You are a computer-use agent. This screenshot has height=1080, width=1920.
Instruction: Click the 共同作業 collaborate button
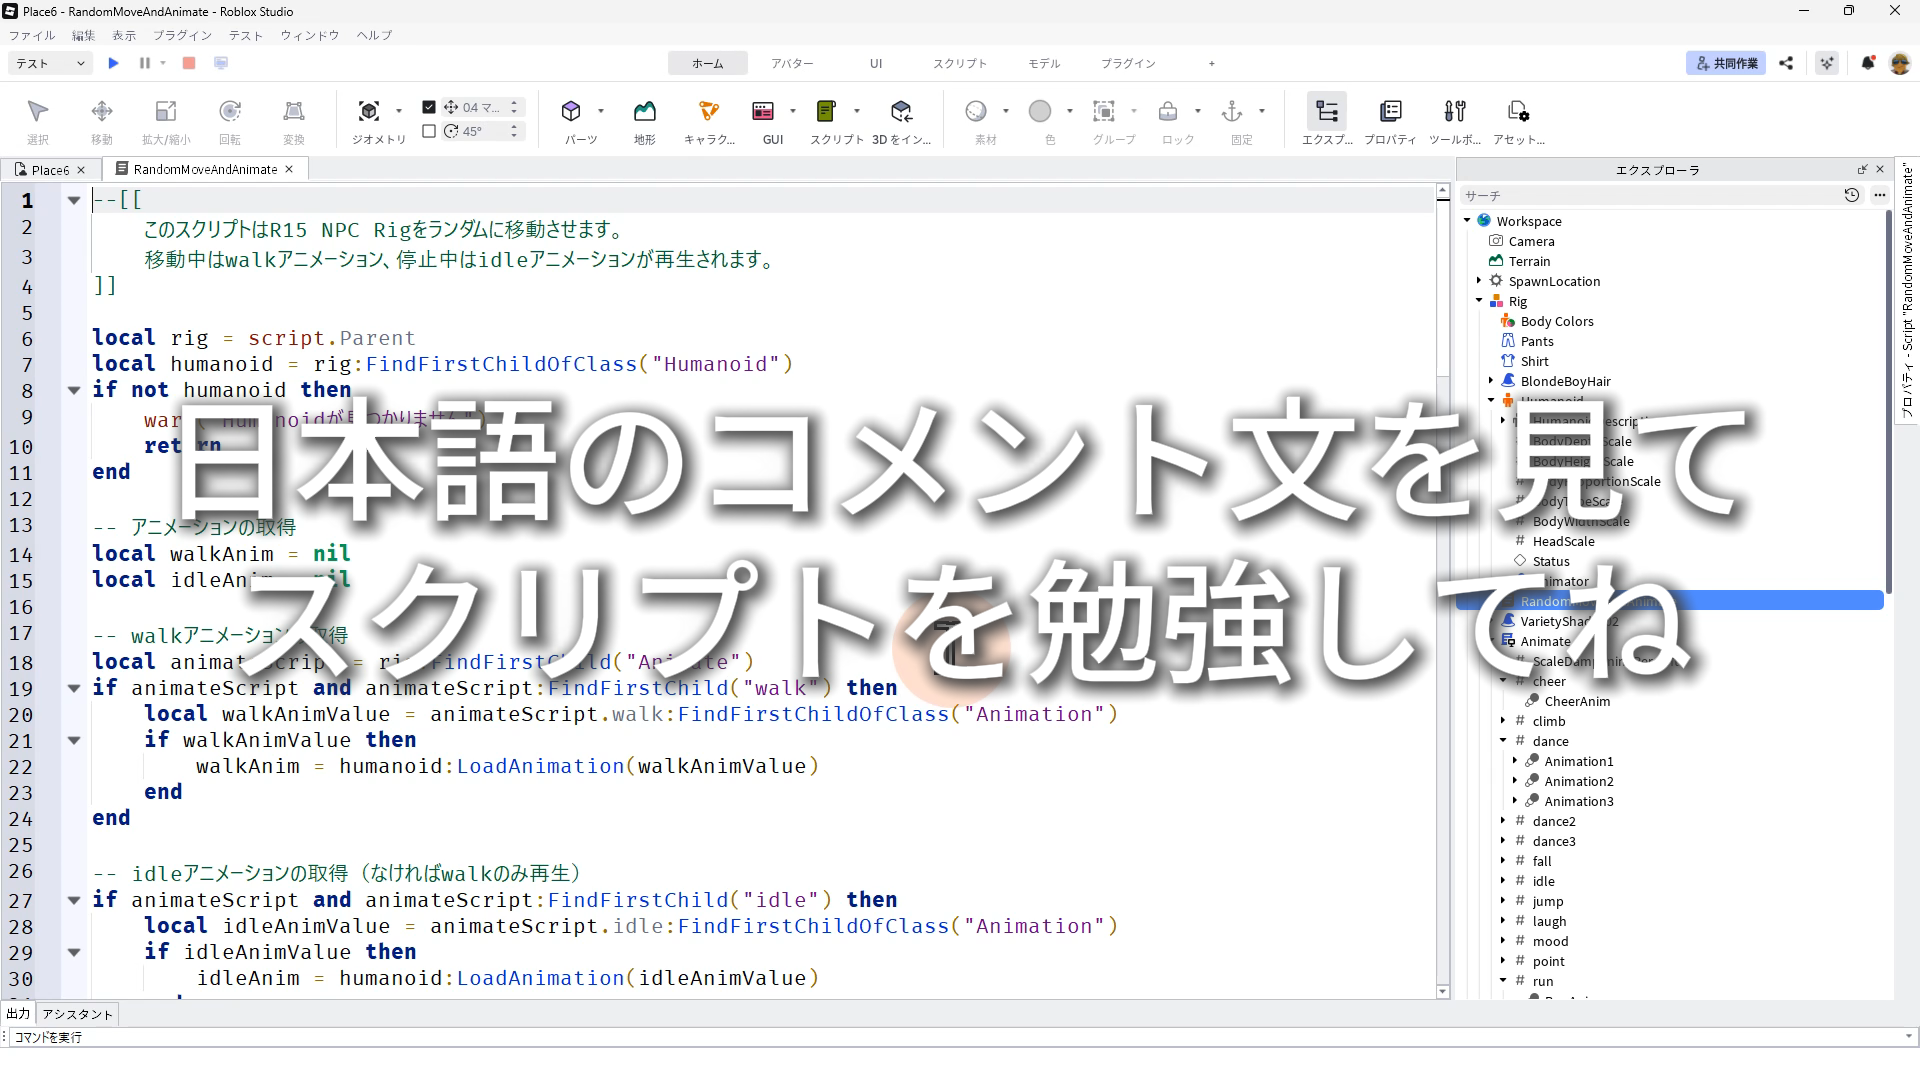1725,63
